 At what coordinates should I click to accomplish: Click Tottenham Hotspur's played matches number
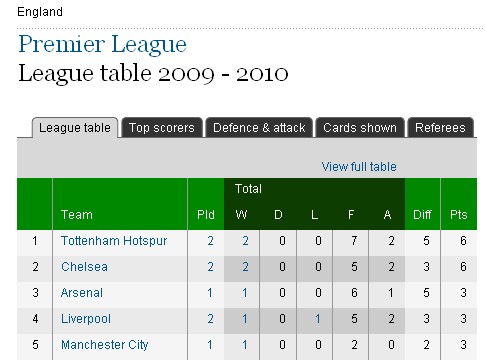pyautogui.click(x=210, y=241)
